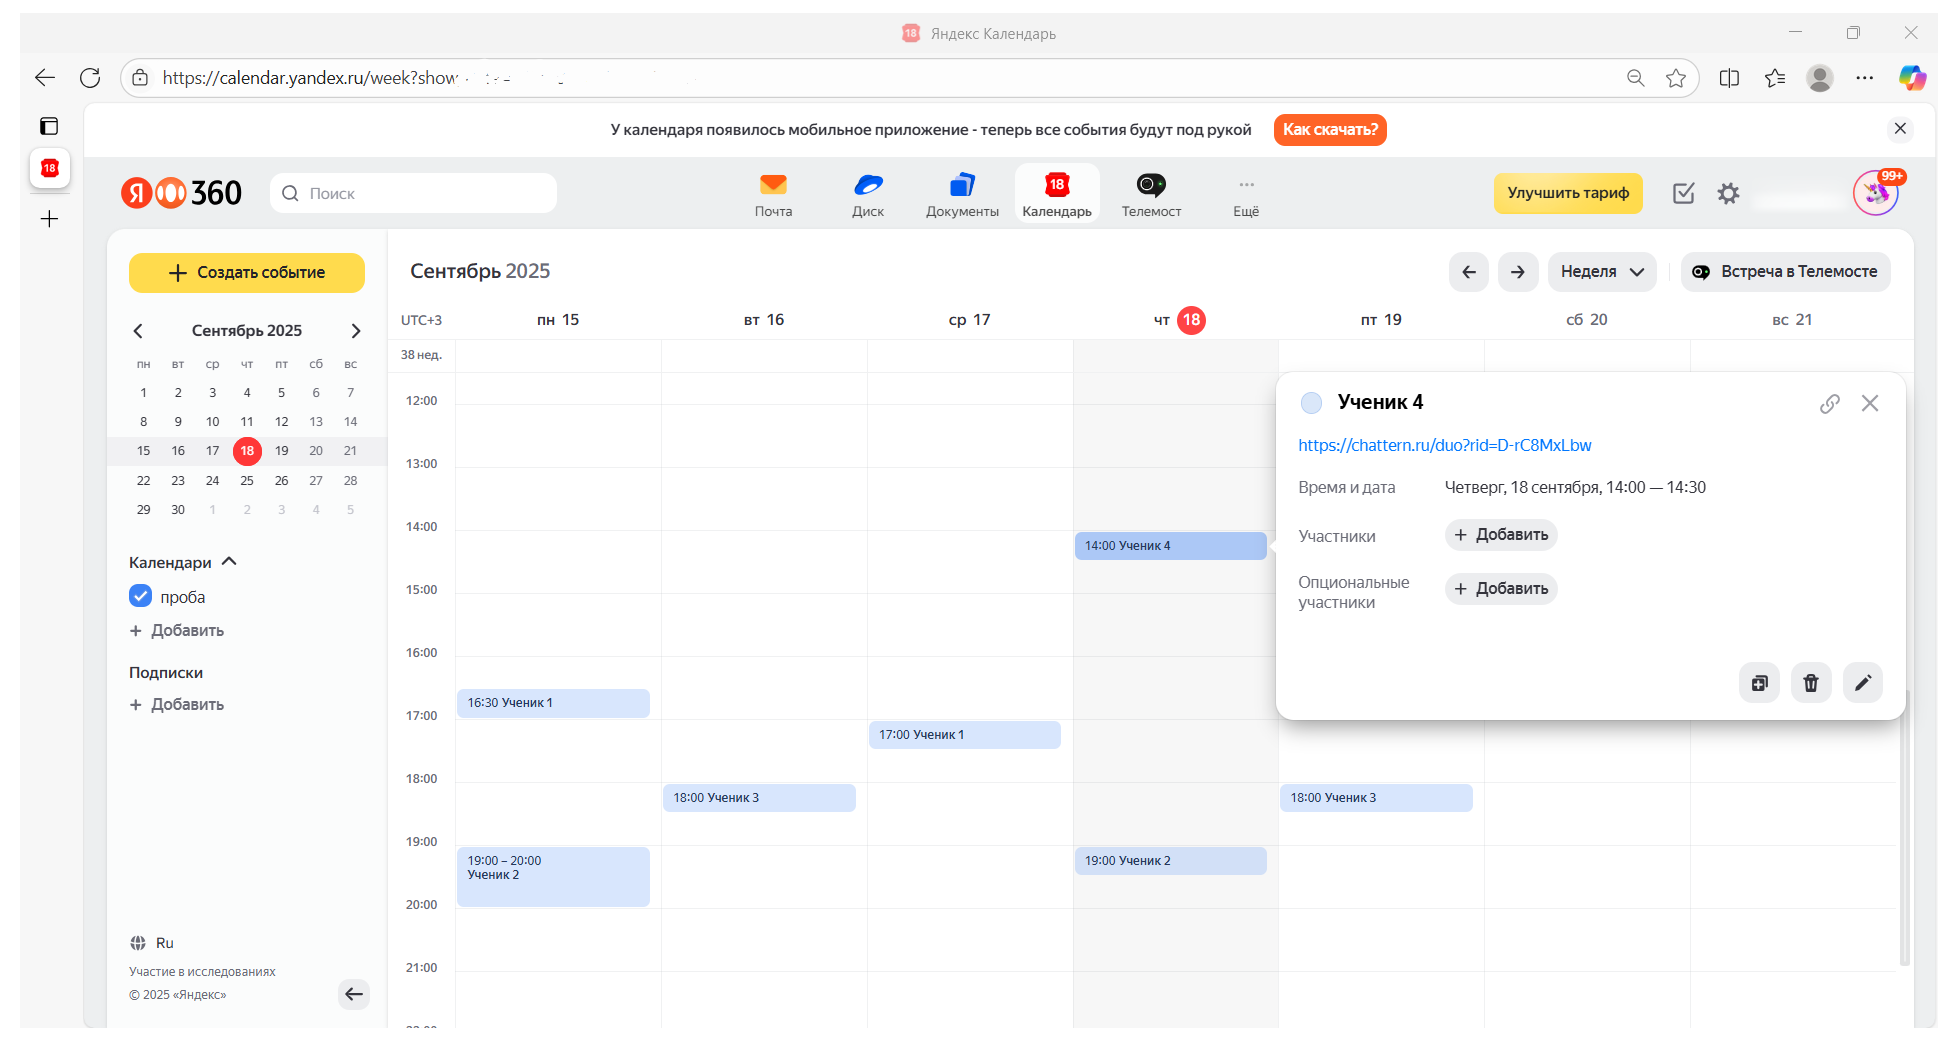Duplicate event using the copy icon

[1759, 683]
